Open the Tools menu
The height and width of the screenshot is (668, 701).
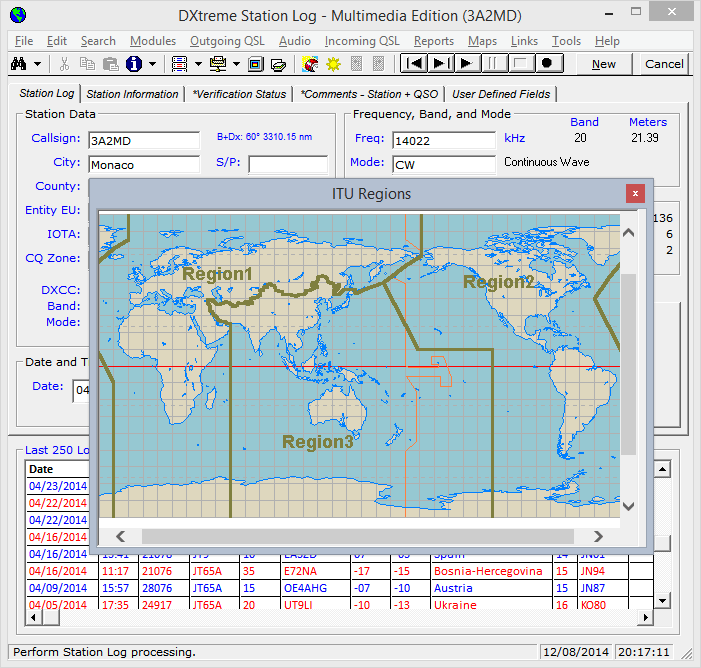point(566,41)
